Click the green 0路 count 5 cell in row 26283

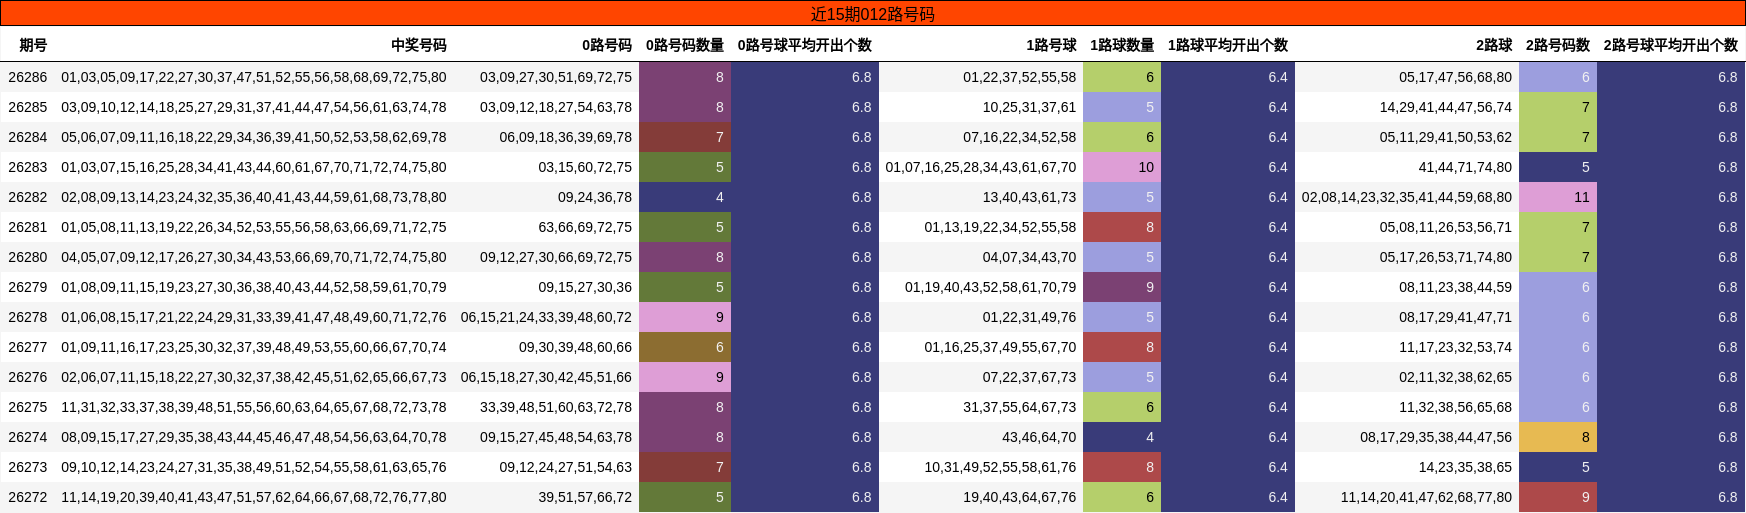click(x=685, y=167)
